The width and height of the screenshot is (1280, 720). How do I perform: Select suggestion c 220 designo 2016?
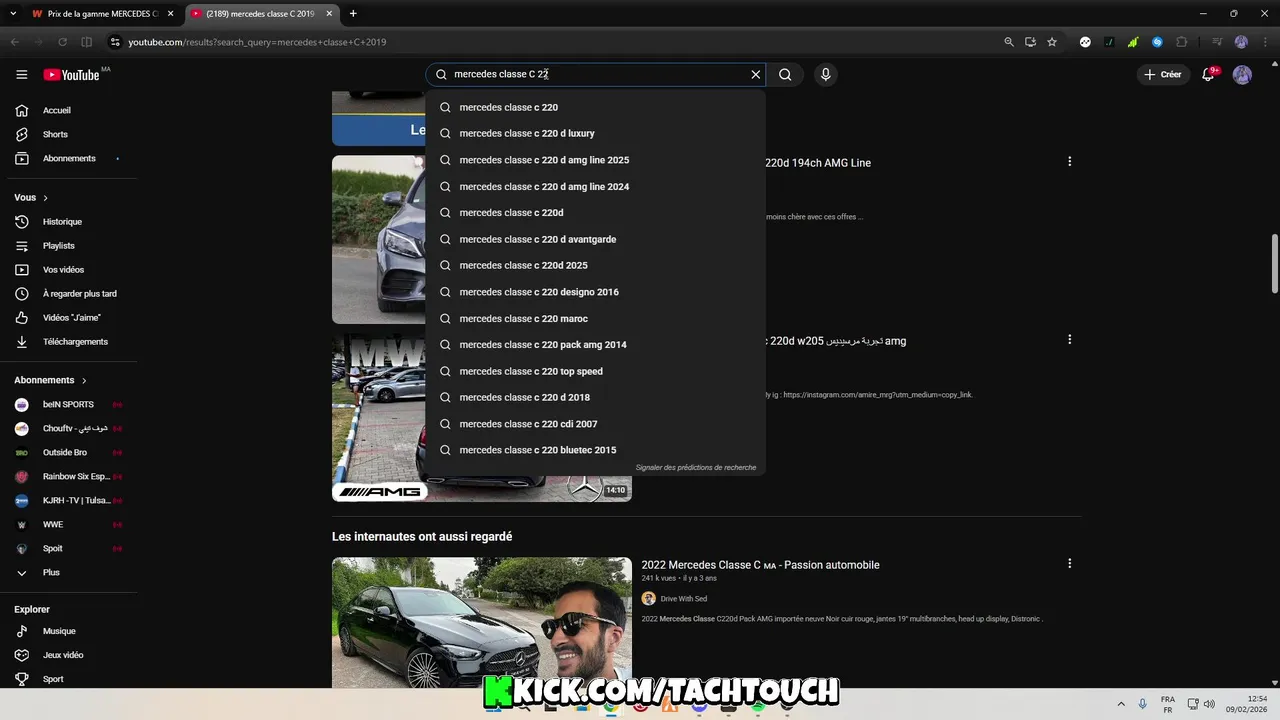595,292
